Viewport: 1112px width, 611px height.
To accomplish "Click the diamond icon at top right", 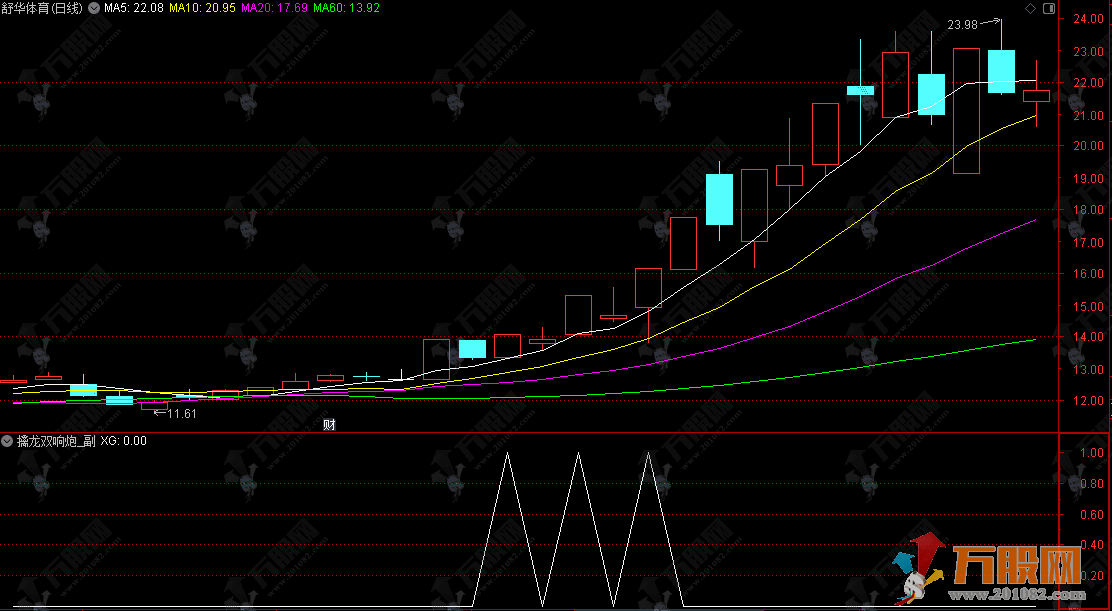I will pos(1030,9).
